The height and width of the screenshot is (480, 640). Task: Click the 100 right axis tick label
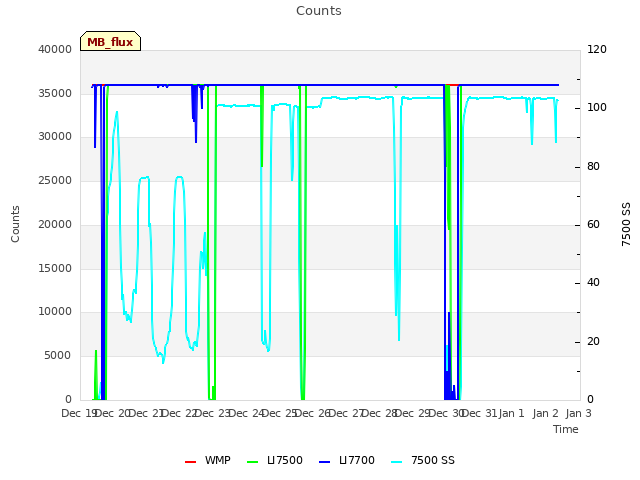[597, 108]
